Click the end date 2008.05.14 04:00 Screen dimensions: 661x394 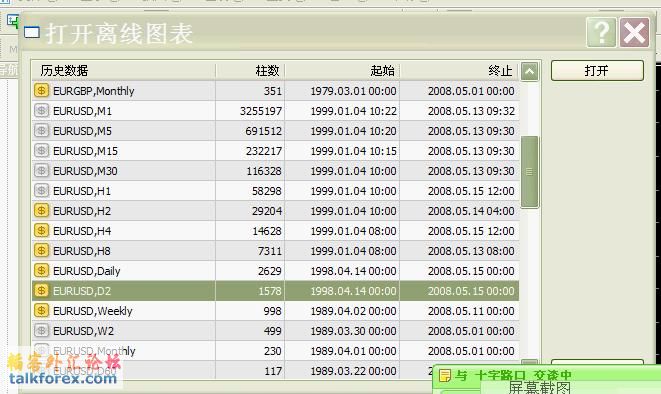coord(471,211)
